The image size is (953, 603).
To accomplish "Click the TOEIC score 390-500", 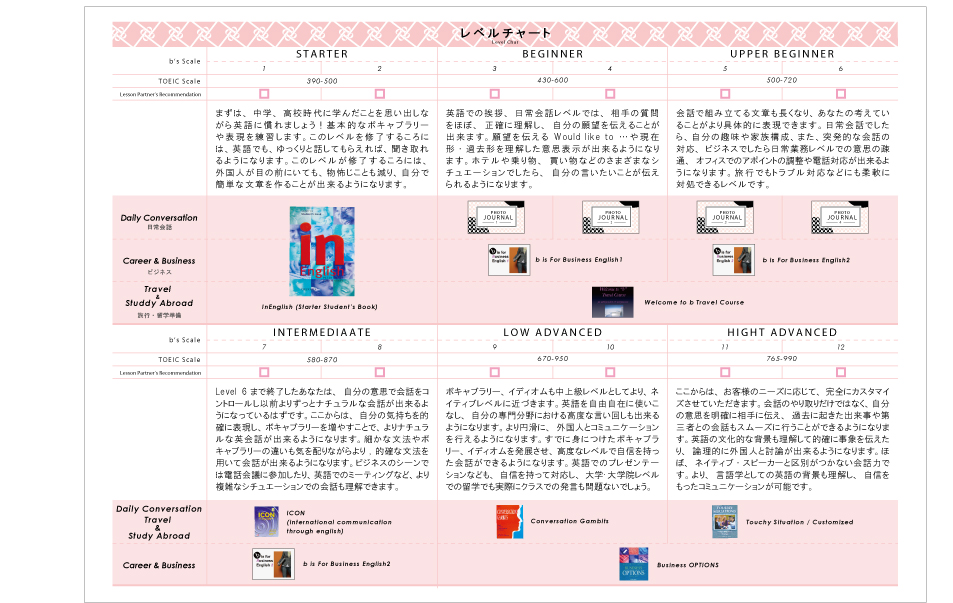I will (x=322, y=81).
